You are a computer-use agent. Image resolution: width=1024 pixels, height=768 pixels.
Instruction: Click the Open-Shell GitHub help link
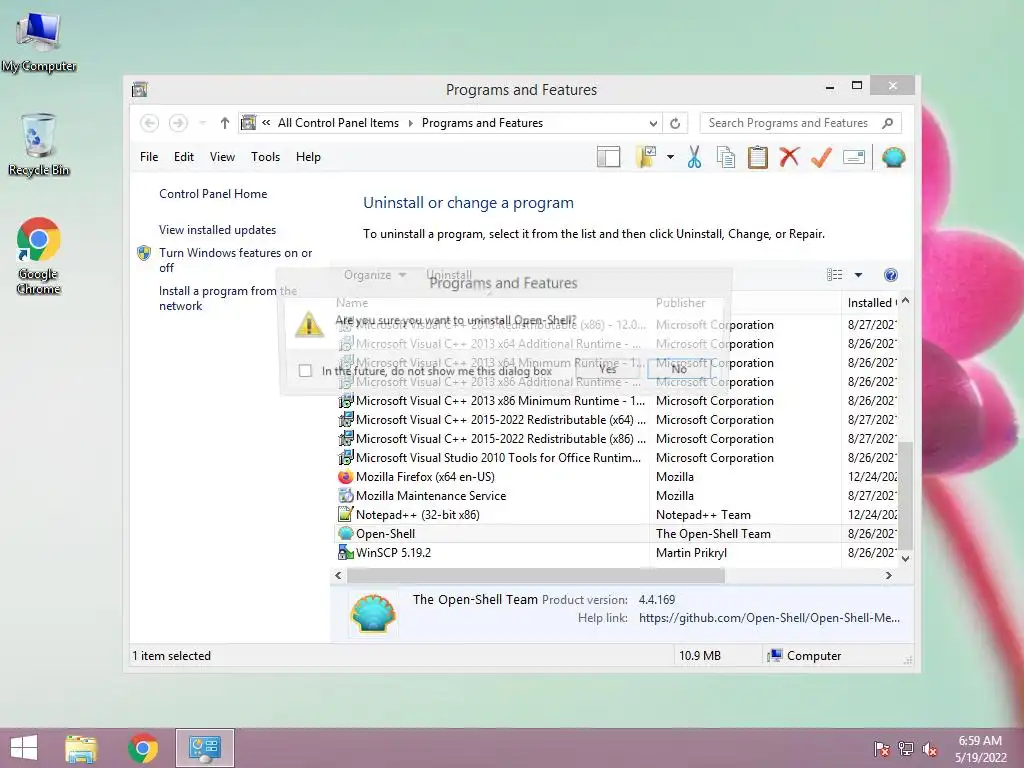click(x=769, y=618)
